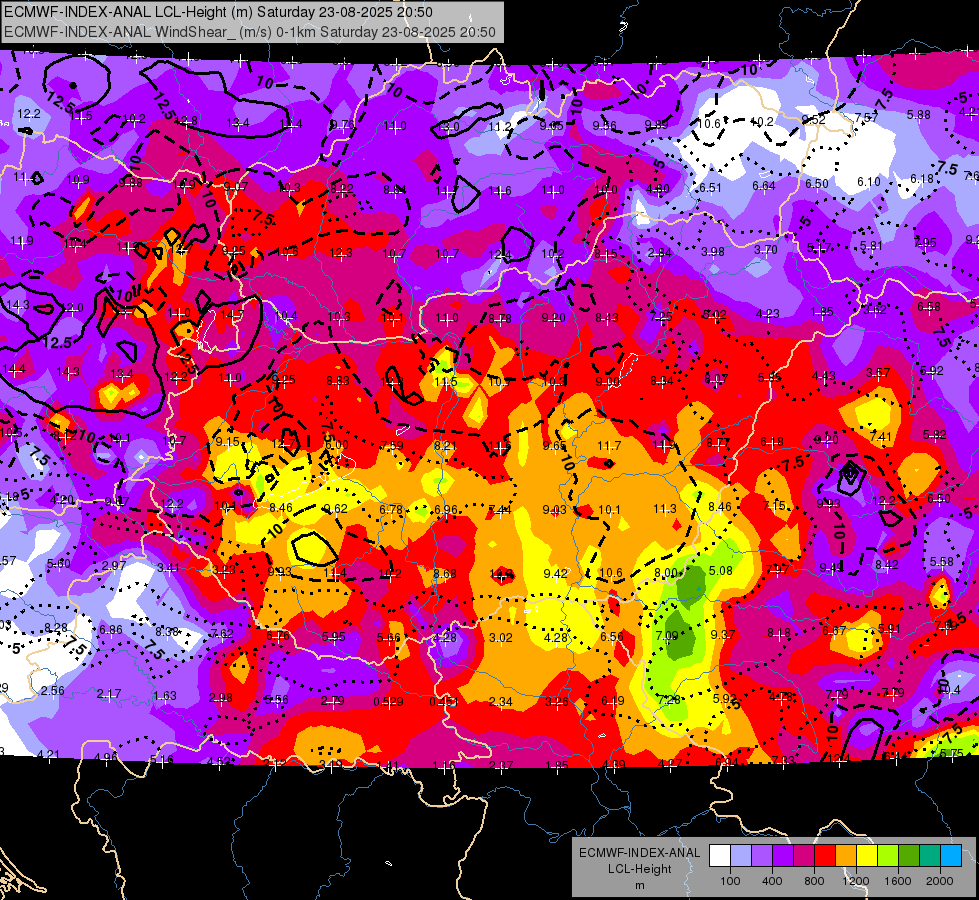Screen dimensions: 979x900
Task: Click the map value 2.34
Action: click(x=500, y=701)
